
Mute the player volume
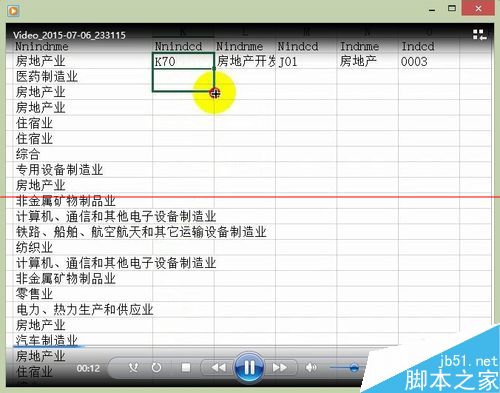311,368
